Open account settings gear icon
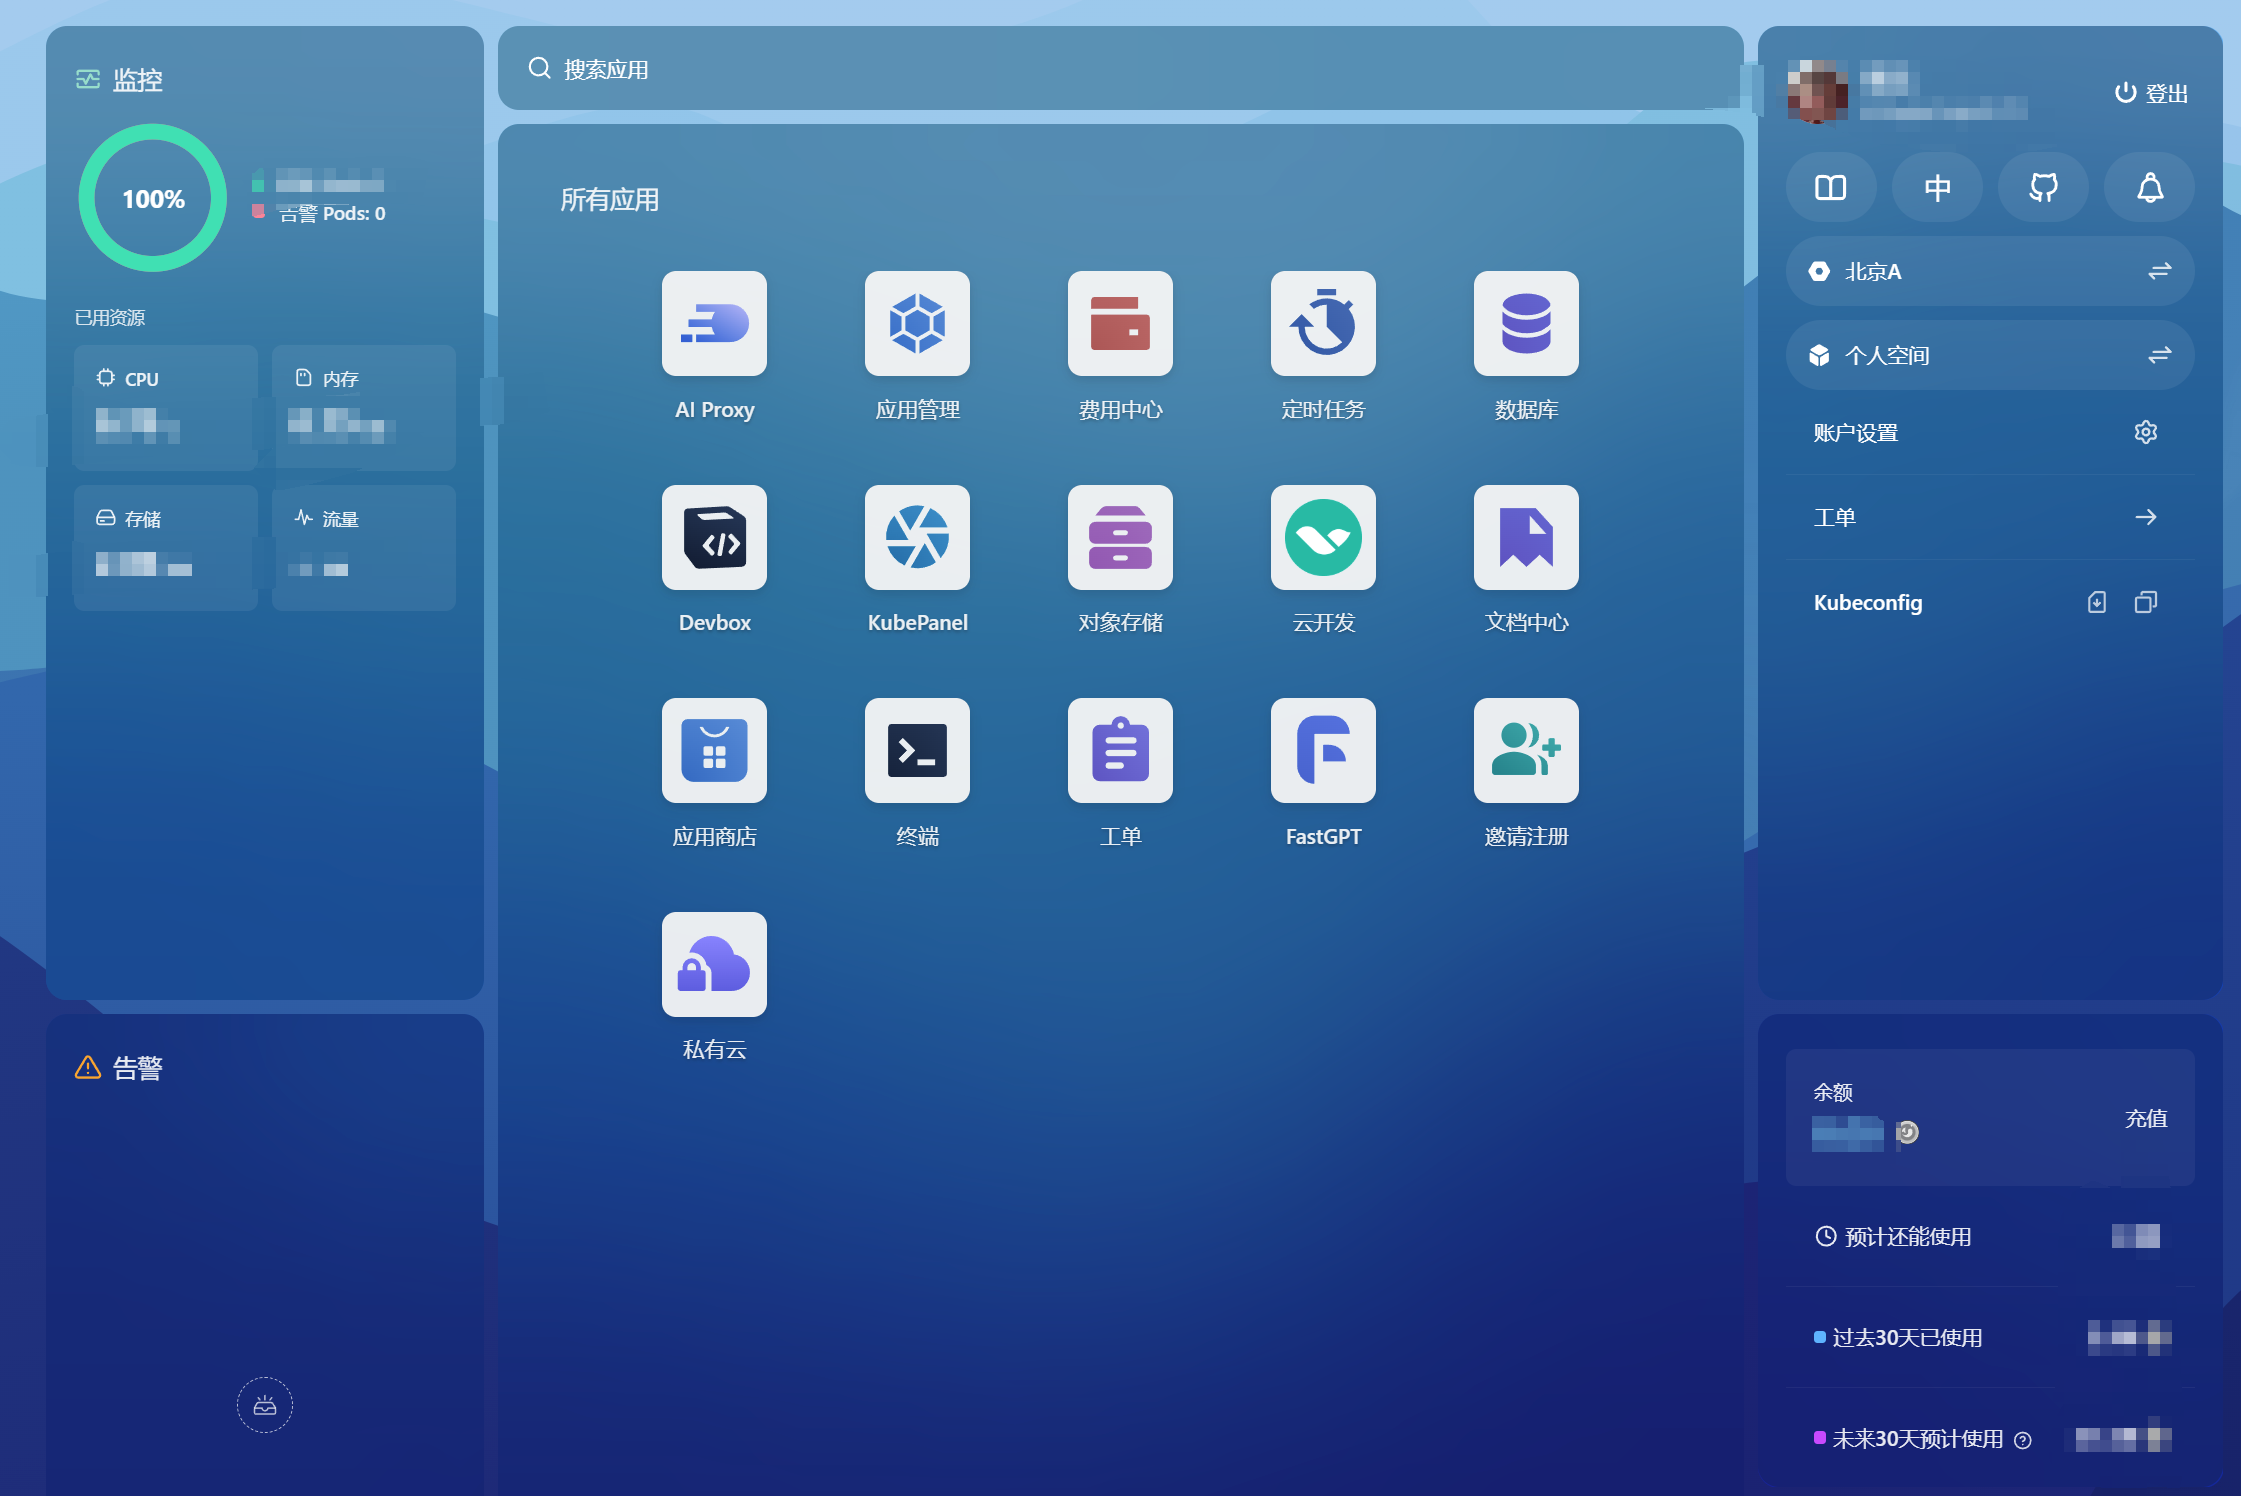The width and height of the screenshot is (2241, 1496). point(2146,432)
